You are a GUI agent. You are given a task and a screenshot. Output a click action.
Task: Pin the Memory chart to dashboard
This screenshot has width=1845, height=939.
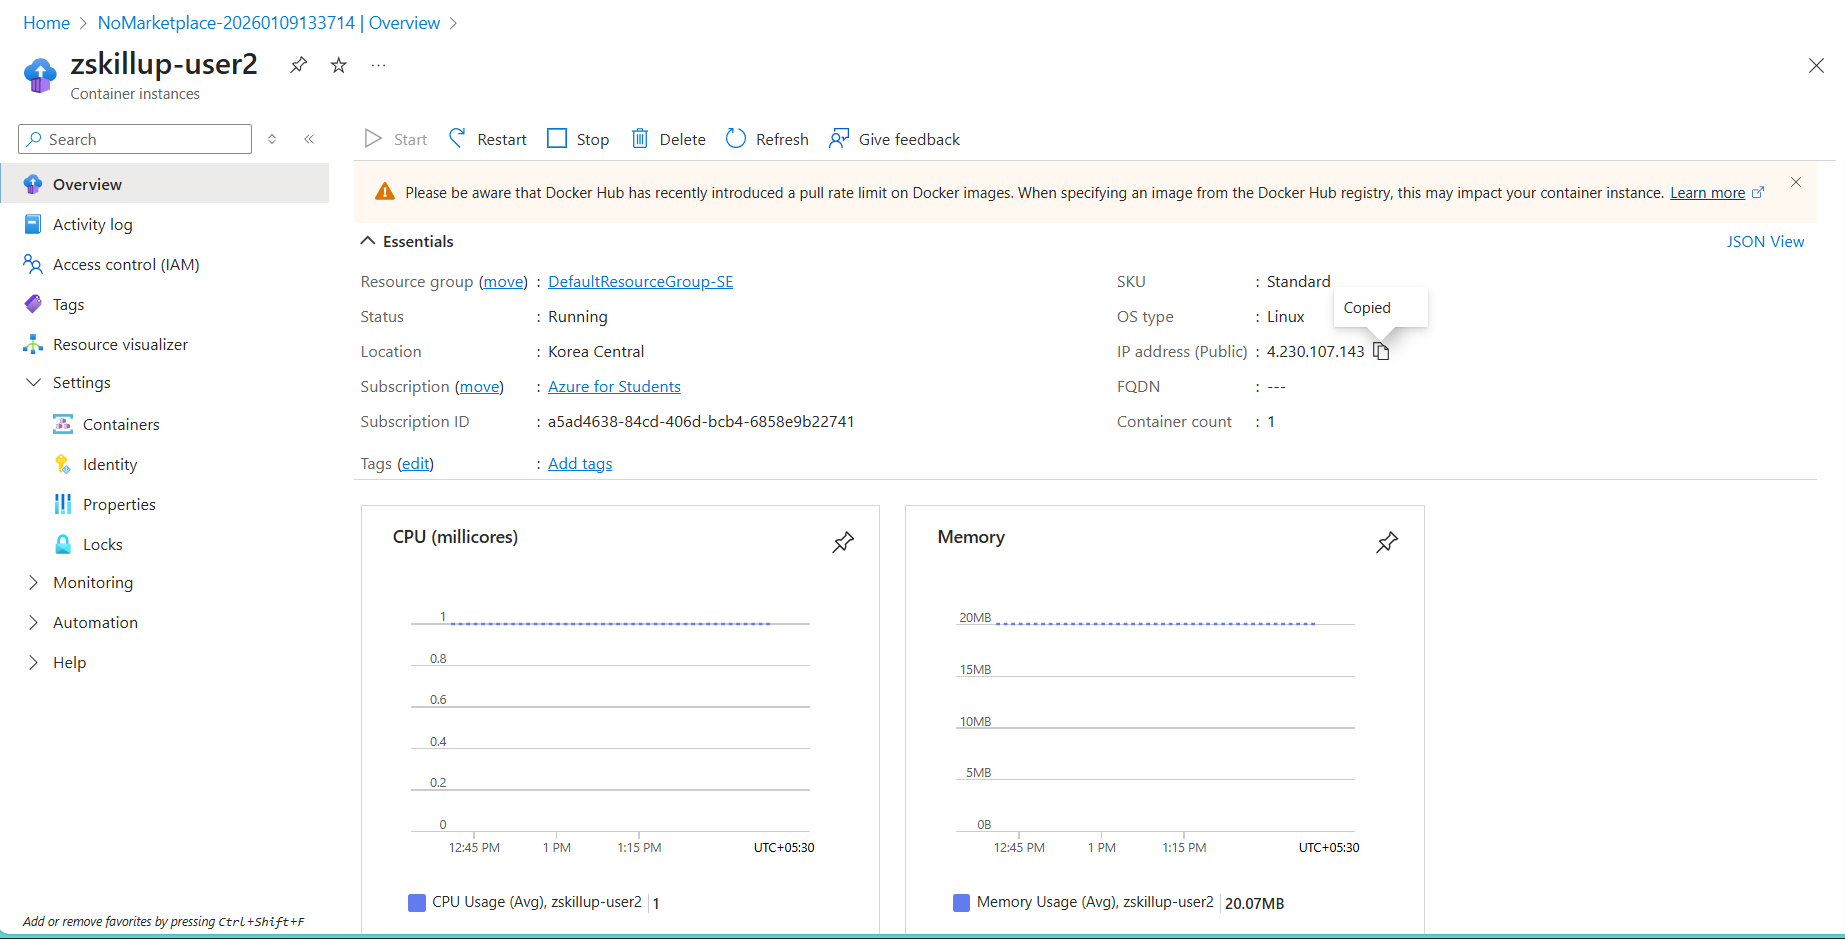(x=1387, y=542)
